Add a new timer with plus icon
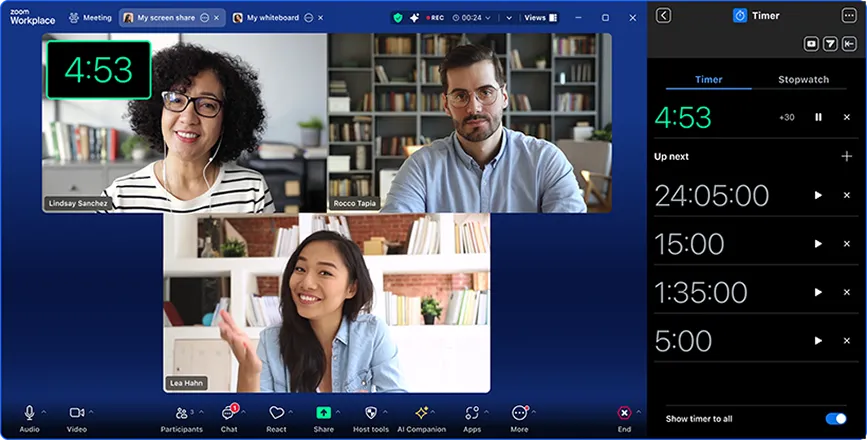The image size is (867, 440). pyautogui.click(x=846, y=156)
